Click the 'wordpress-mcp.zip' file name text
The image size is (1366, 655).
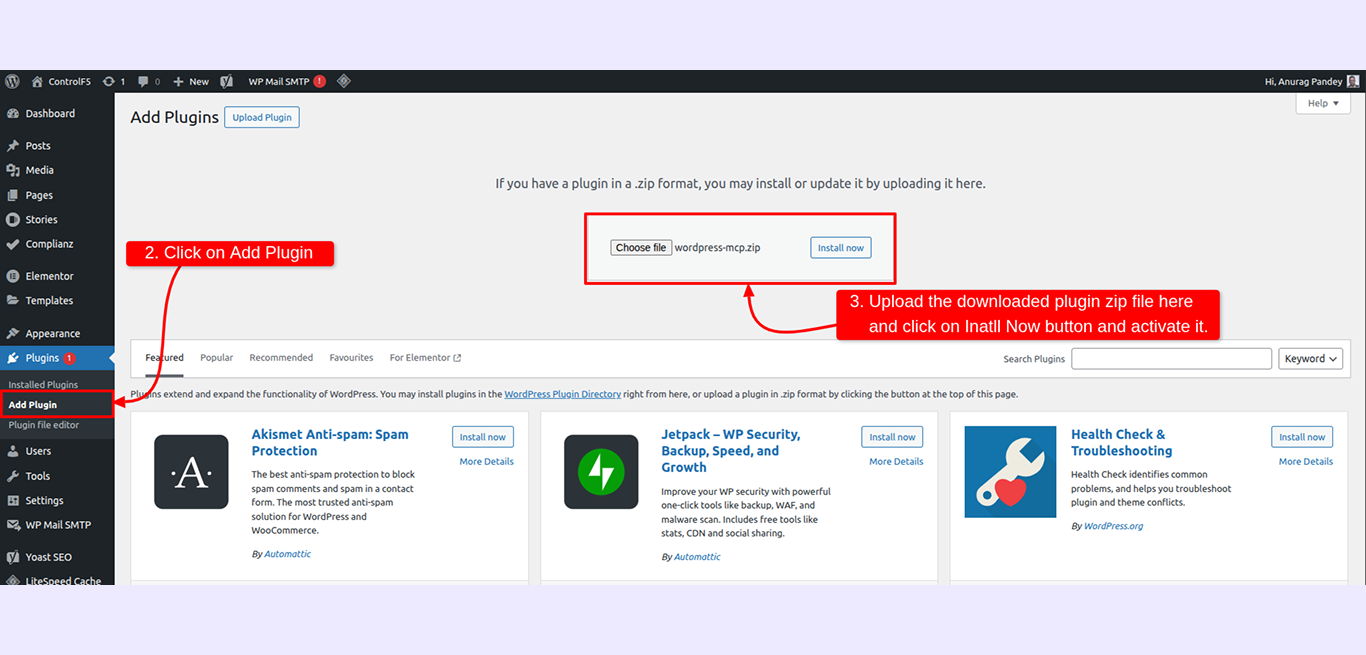tap(717, 247)
